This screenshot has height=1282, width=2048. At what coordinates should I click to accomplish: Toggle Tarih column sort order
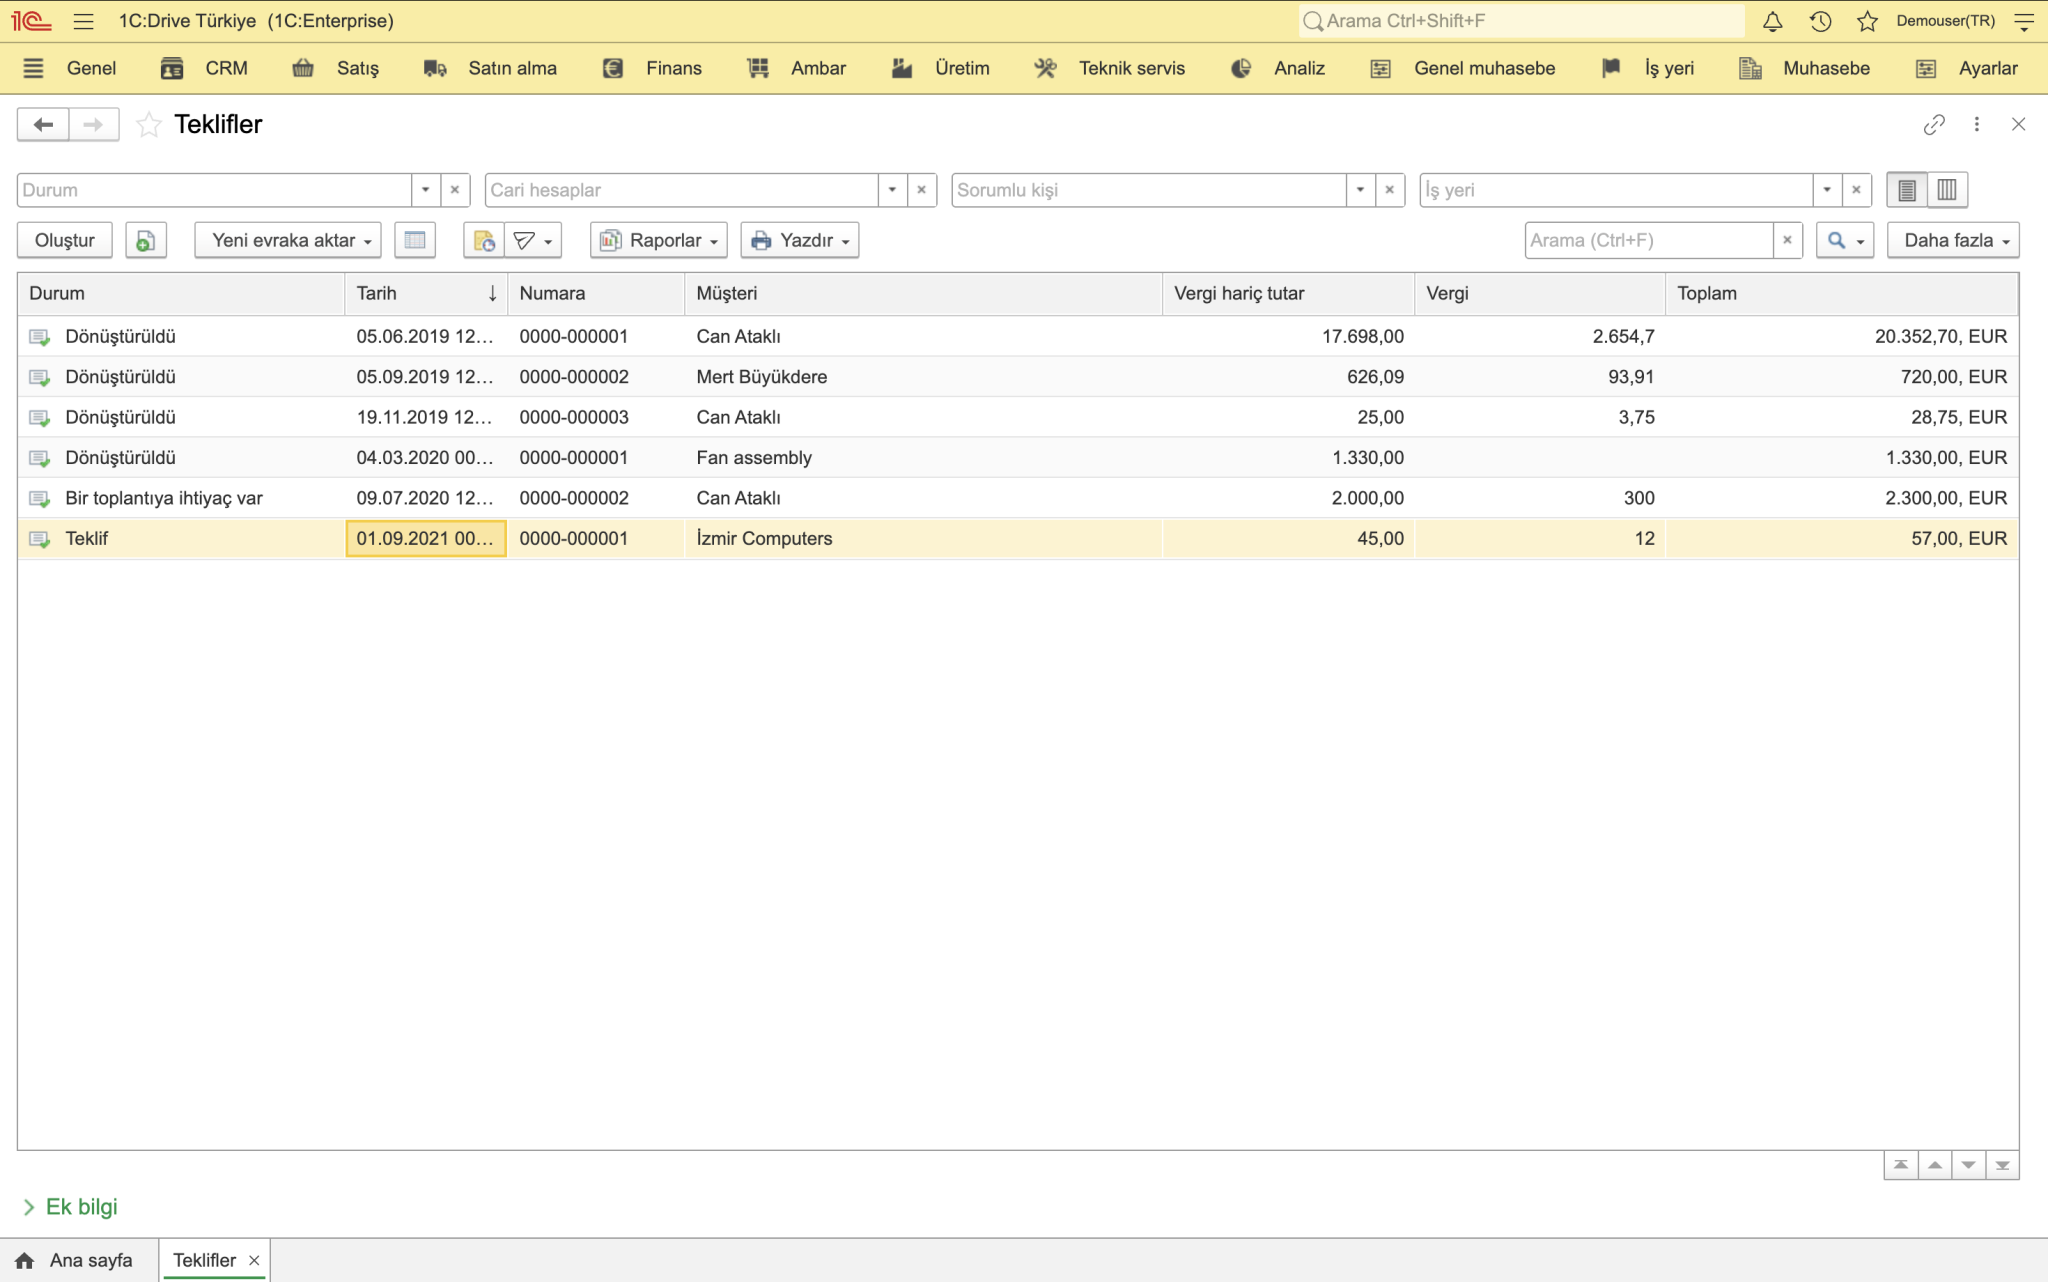coord(426,293)
